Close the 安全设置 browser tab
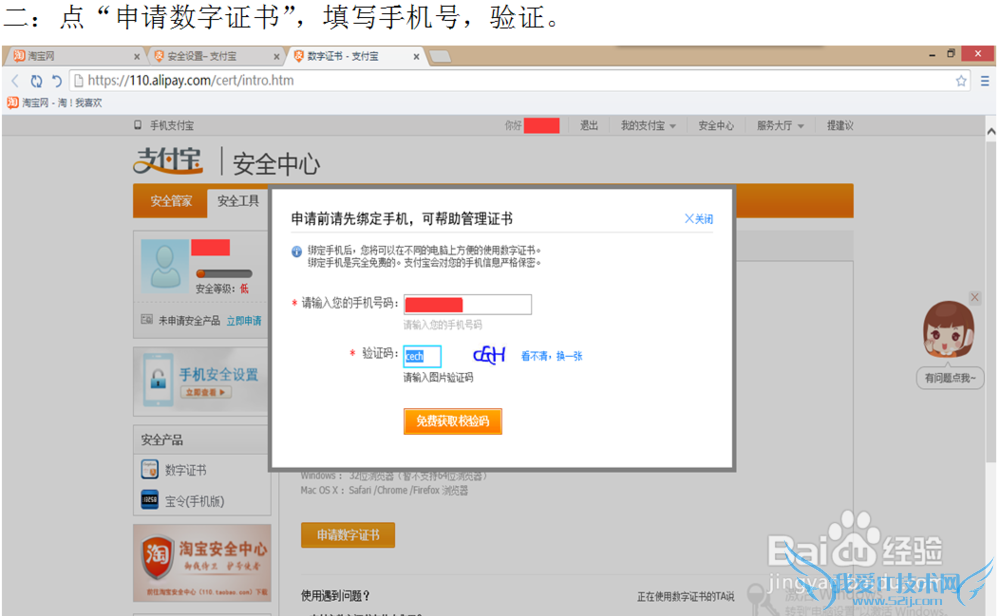The width and height of the screenshot is (1000, 616). click(276, 57)
